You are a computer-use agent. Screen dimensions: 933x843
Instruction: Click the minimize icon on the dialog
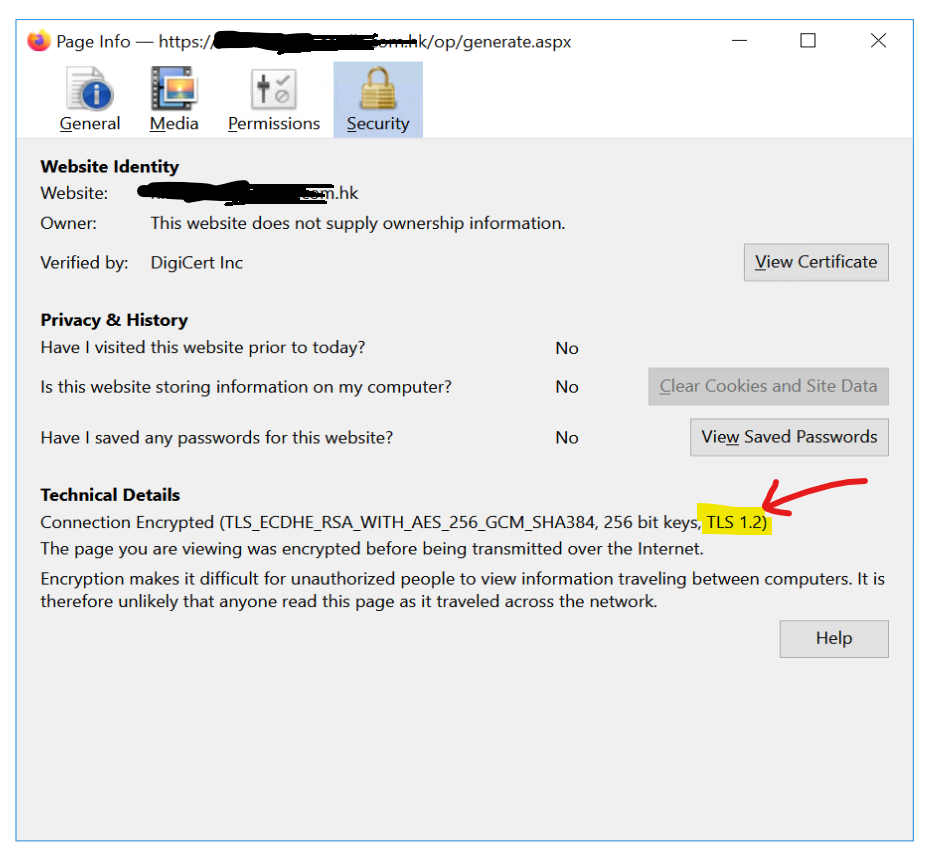click(737, 41)
